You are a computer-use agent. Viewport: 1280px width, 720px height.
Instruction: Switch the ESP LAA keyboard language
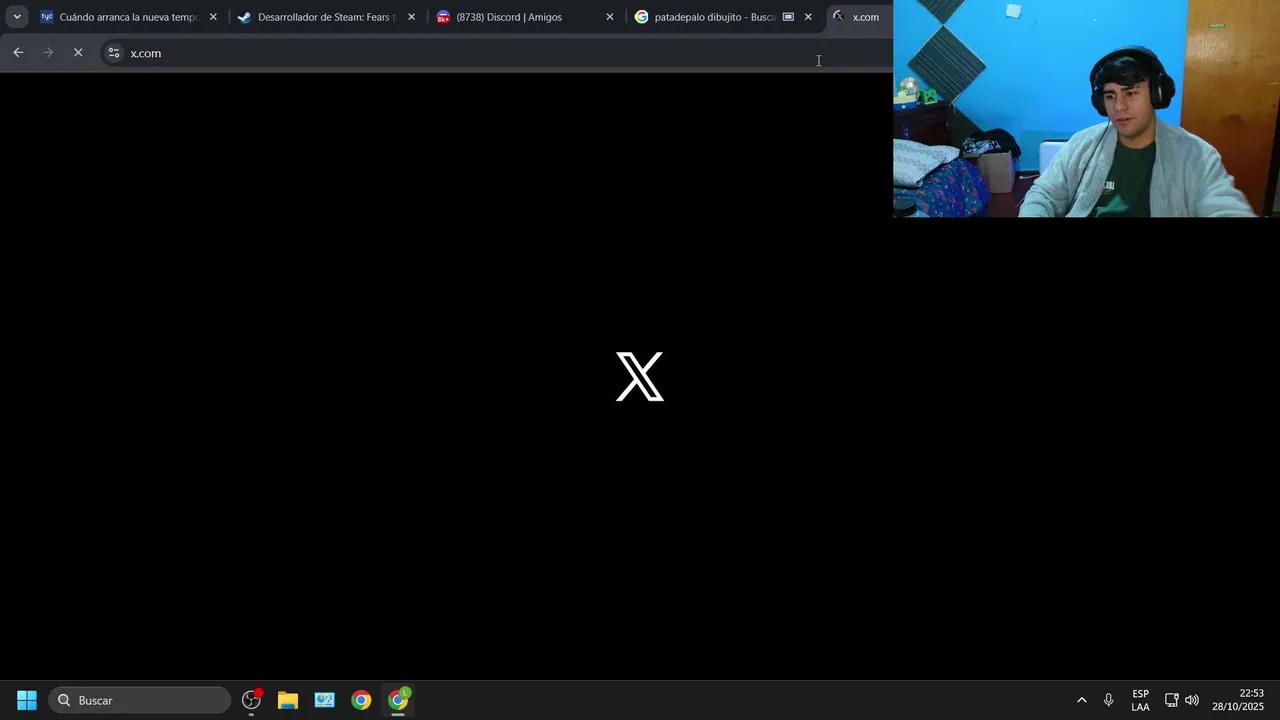(1140, 700)
